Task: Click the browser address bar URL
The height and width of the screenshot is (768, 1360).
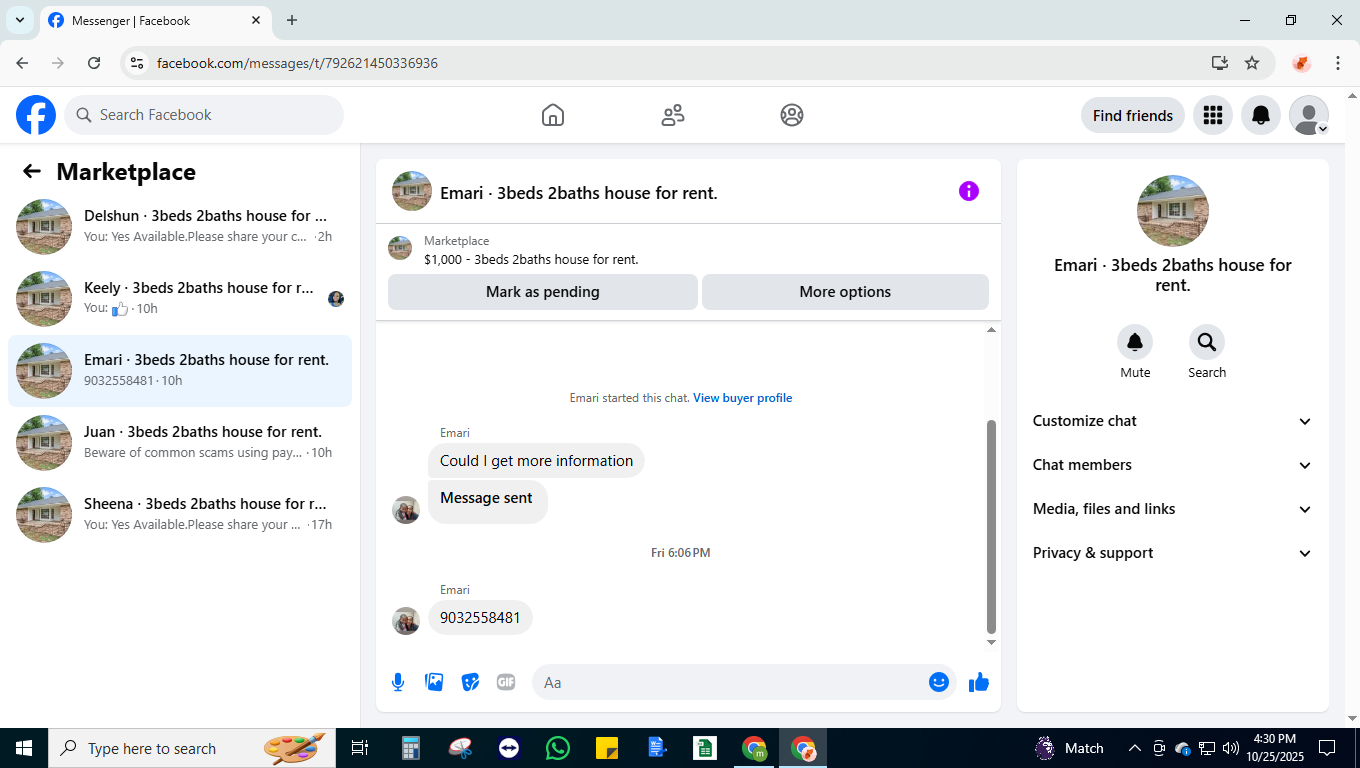Action: click(x=297, y=63)
